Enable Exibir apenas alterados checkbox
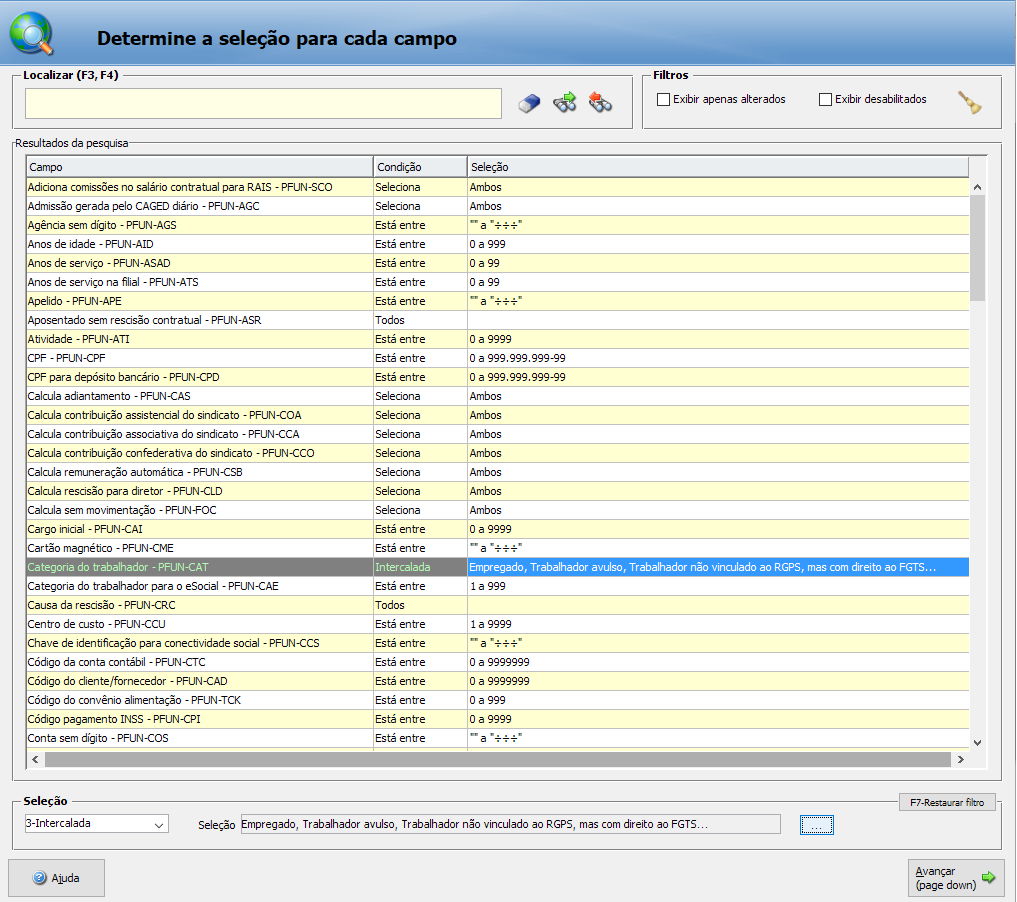This screenshot has width=1017, height=902. [x=663, y=100]
